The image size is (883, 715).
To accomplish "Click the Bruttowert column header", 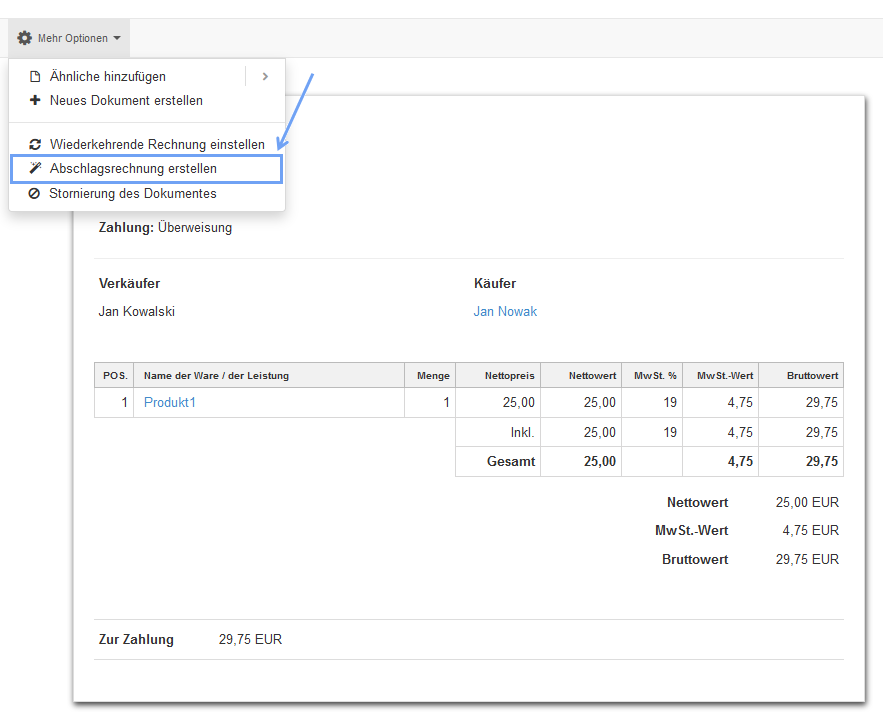I will (x=811, y=376).
